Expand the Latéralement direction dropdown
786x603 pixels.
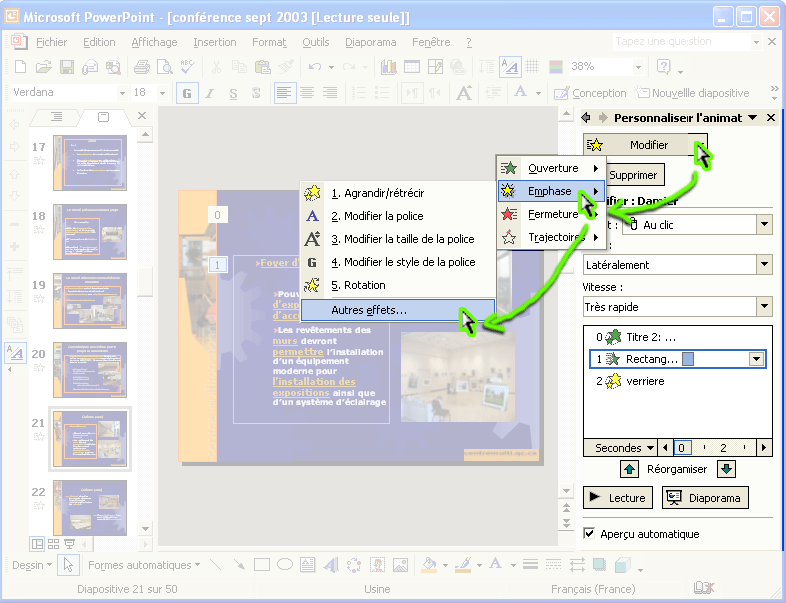(764, 265)
